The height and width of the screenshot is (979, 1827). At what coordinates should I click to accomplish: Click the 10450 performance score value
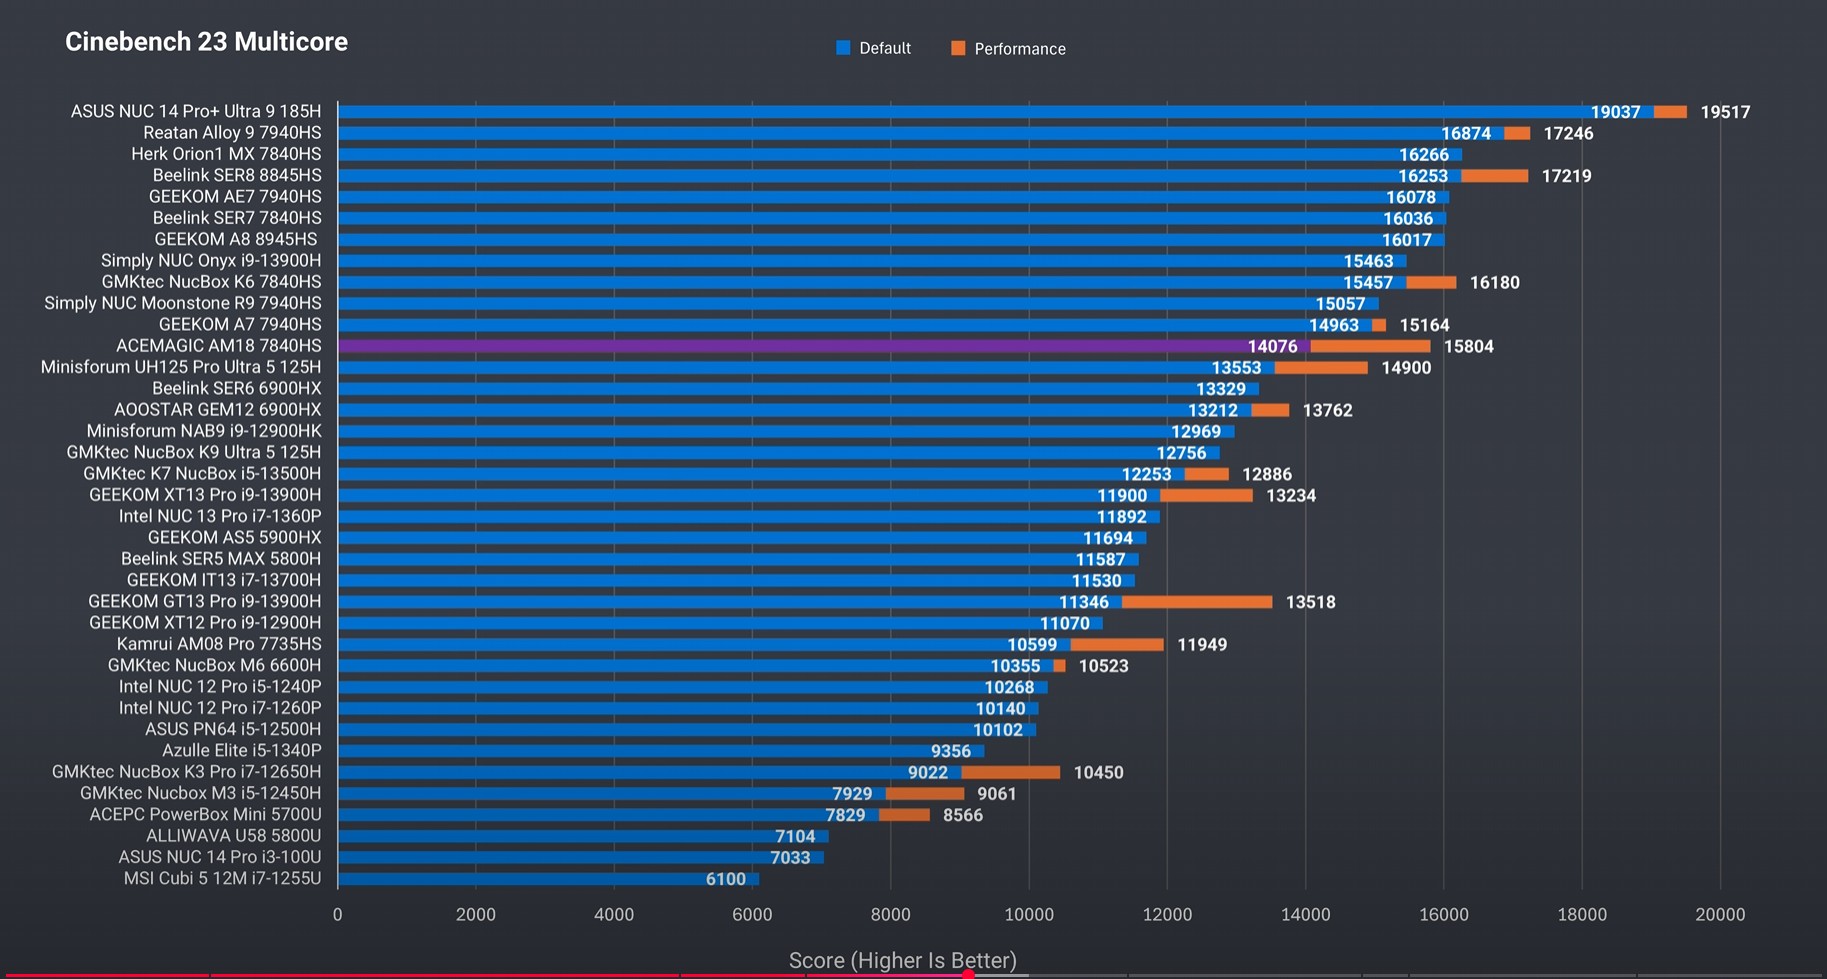coord(1099,773)
